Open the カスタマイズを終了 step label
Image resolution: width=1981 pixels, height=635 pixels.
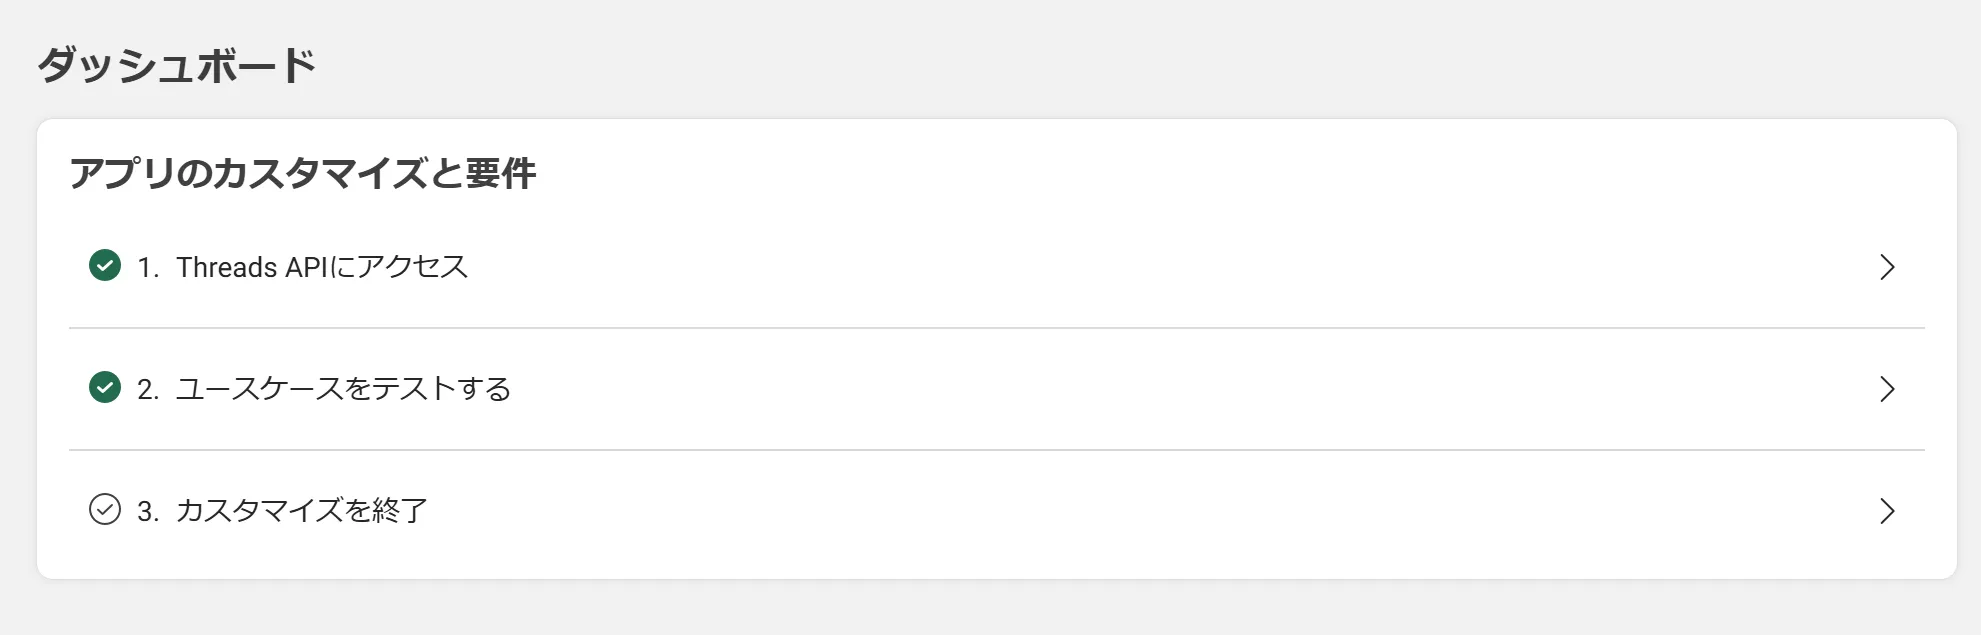[x=302, y=511]
